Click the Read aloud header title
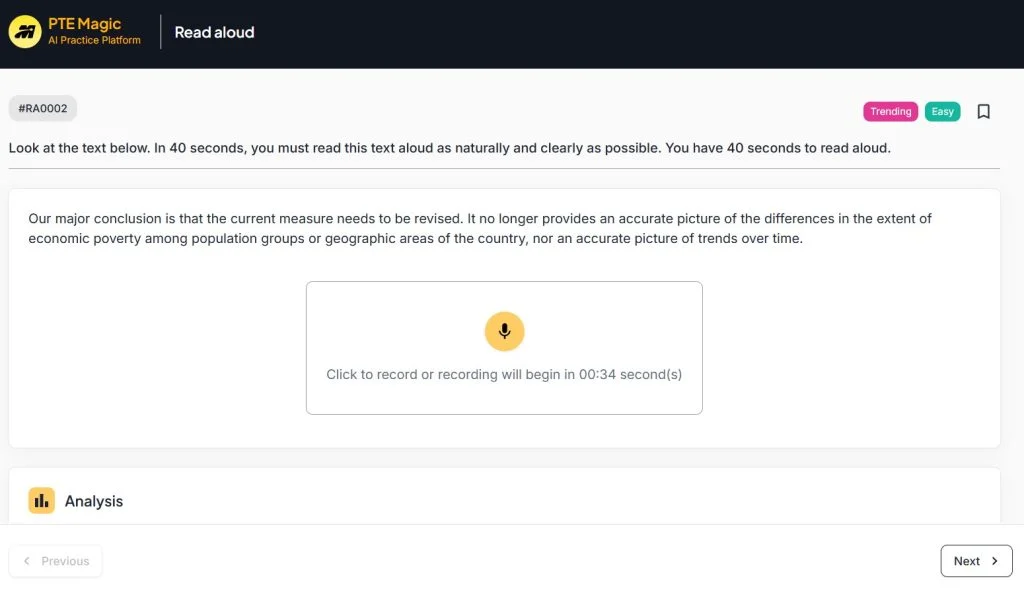 (214, 32)
